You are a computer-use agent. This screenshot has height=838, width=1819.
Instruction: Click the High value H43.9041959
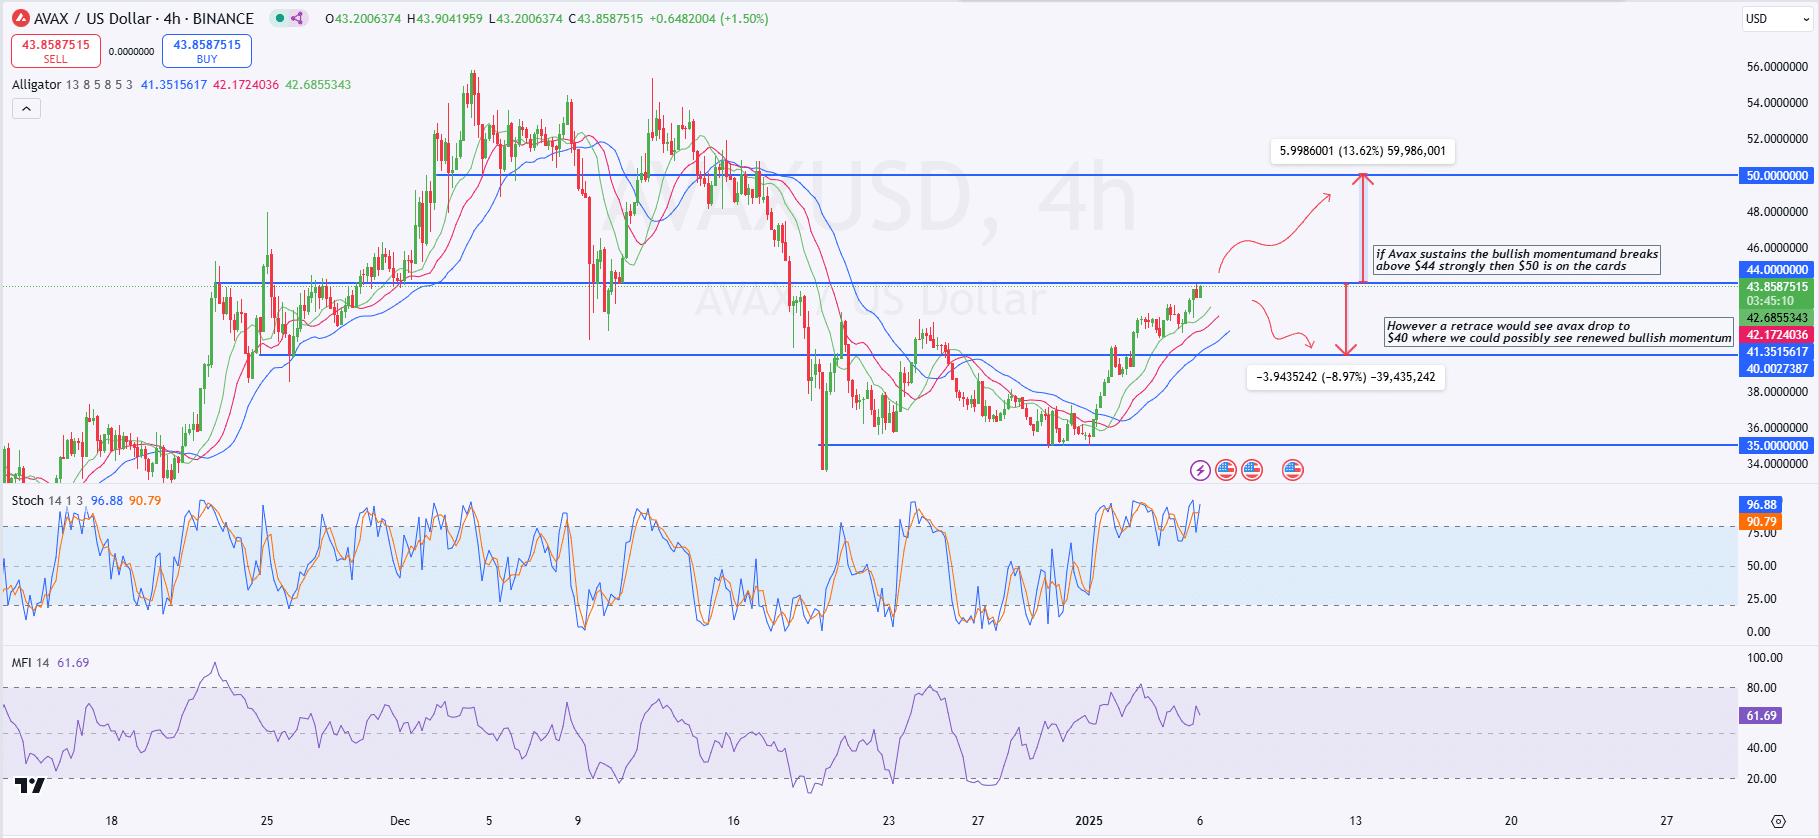click(445, 18)
